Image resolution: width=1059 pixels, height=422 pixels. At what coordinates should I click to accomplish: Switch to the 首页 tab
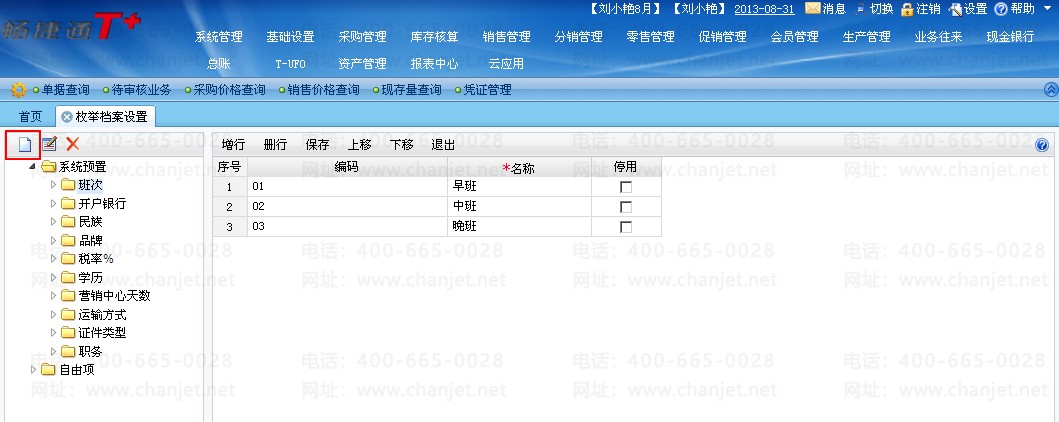(30, 117)
